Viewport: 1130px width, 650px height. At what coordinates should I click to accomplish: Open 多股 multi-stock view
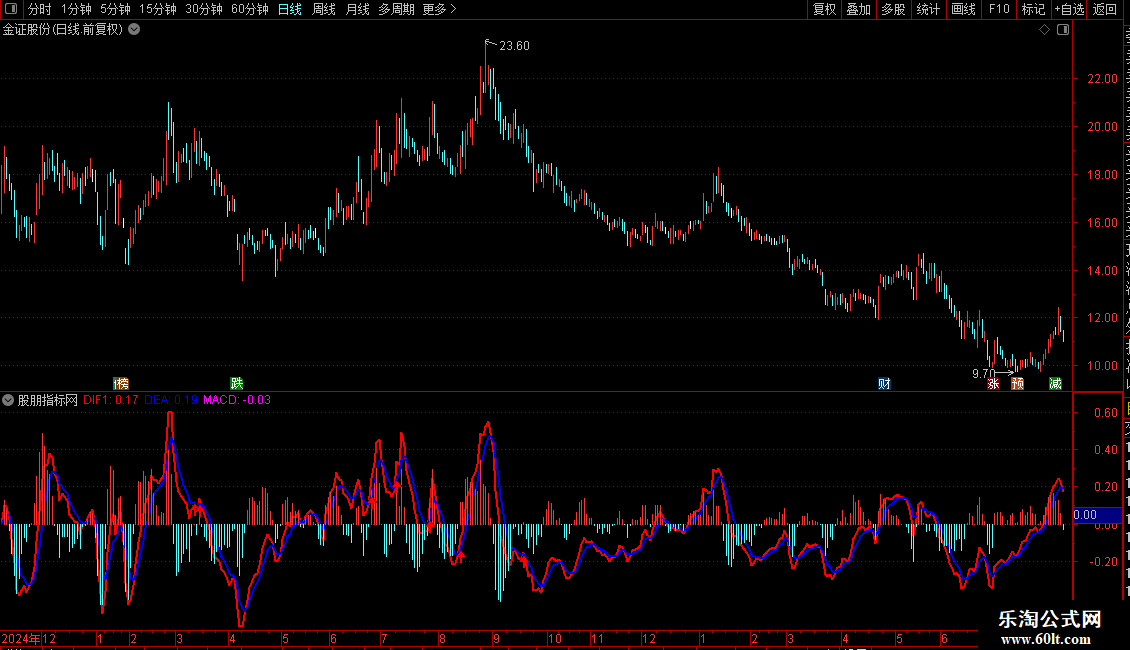point(893,9)
